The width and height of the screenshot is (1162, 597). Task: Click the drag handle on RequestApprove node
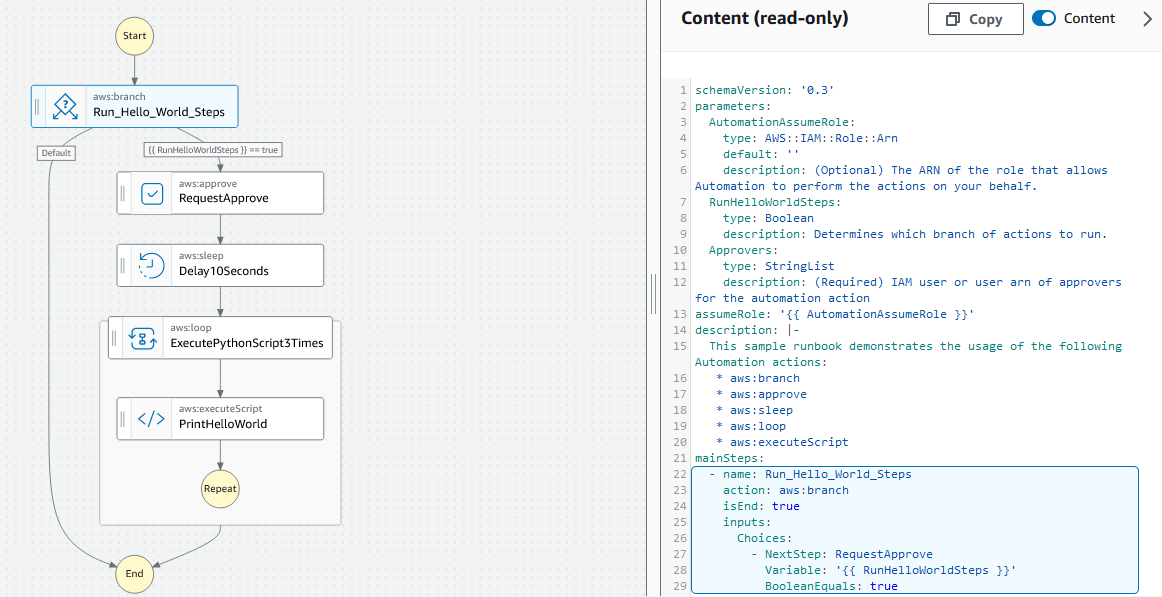click(x=125, y=193)
